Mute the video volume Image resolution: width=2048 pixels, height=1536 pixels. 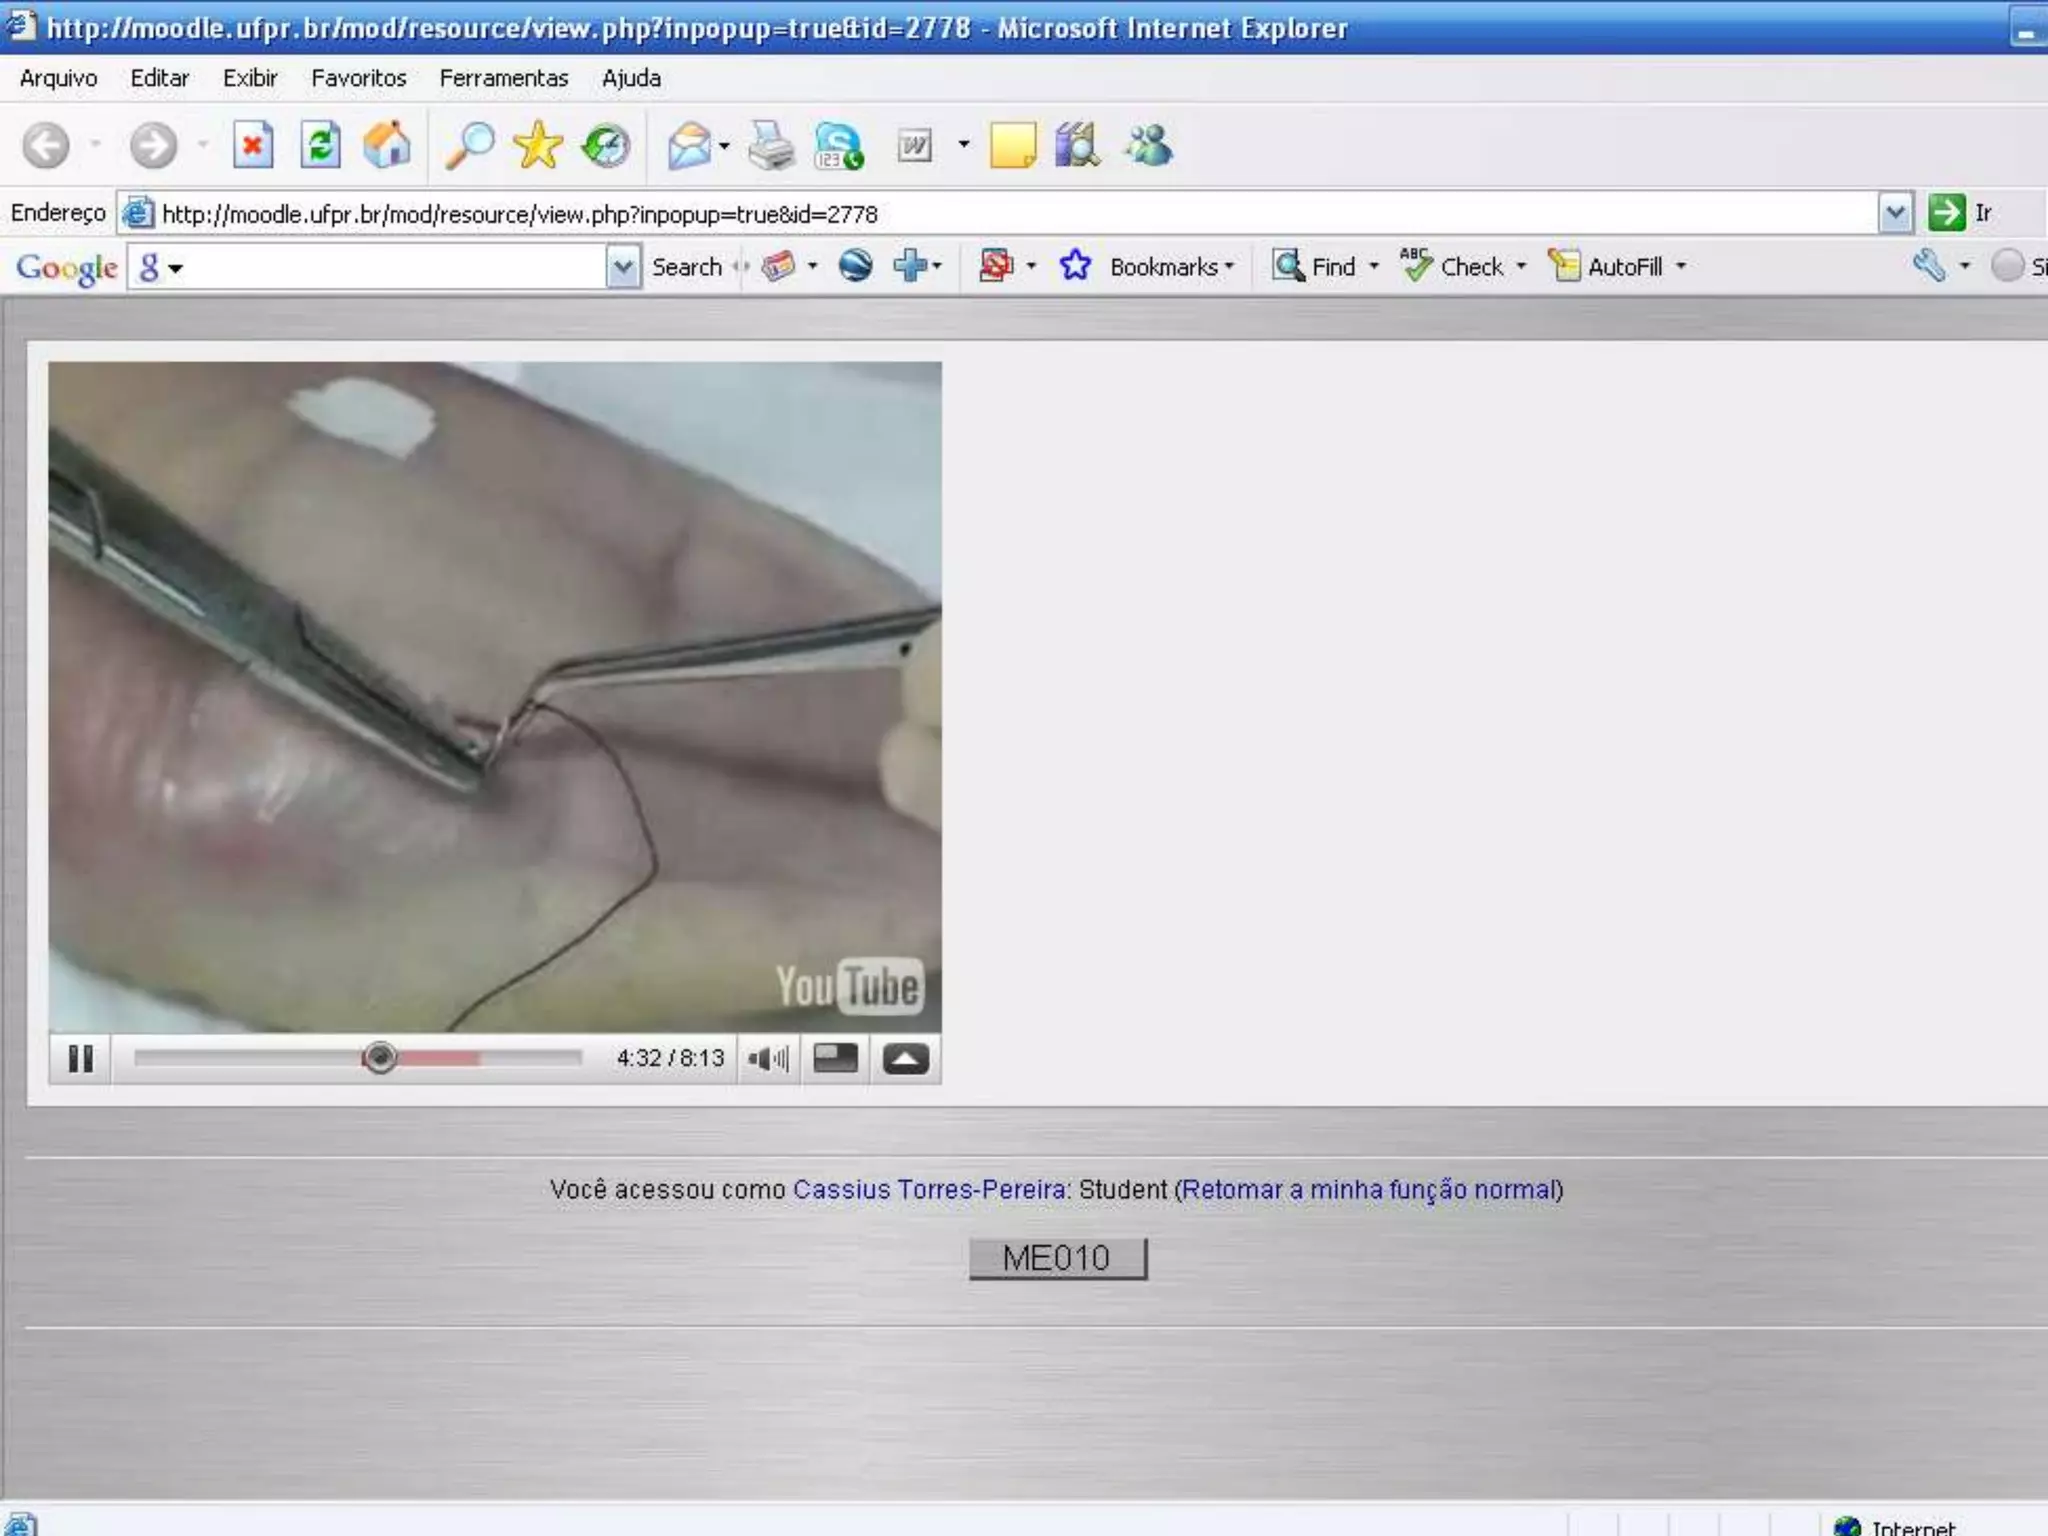767,1058
